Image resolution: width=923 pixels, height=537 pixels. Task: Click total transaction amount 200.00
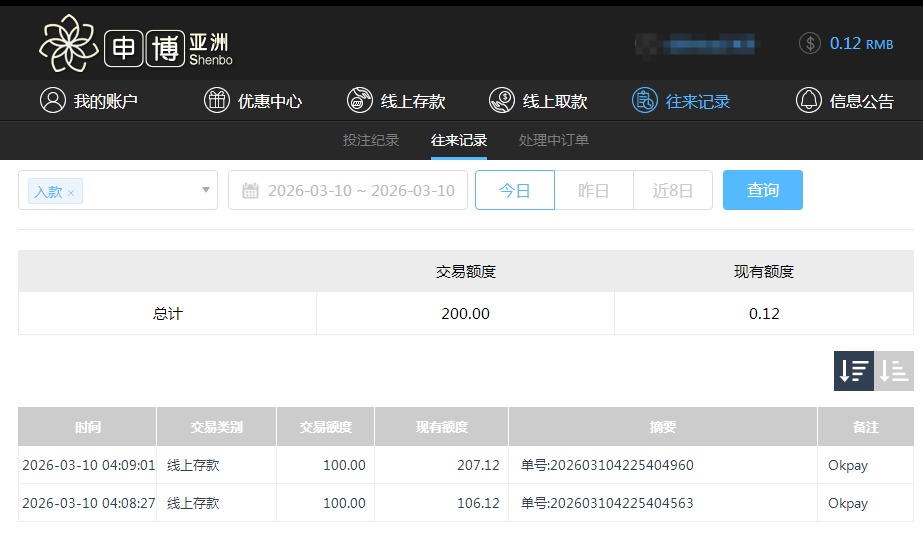(x=466, y=313)
